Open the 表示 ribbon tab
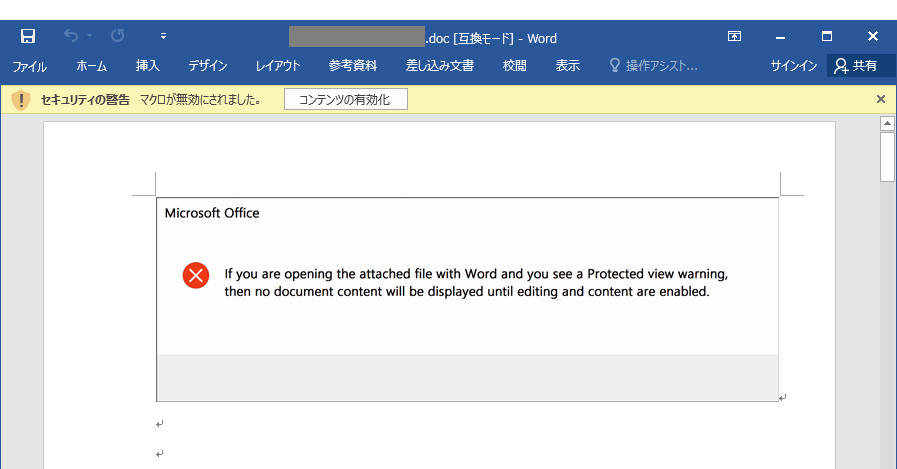The width and height of the screenshot is (897, 469). tap(567, 66)
